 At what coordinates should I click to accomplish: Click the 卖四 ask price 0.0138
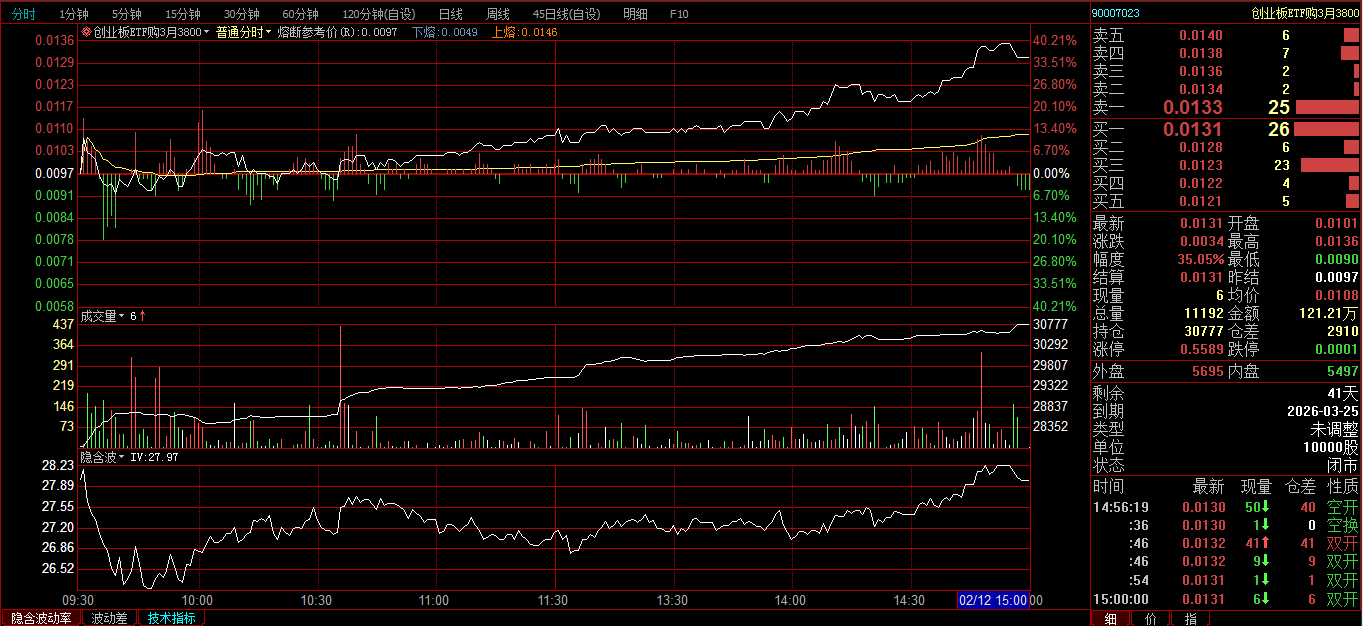pyautogui.click(x=1200, y=53)
